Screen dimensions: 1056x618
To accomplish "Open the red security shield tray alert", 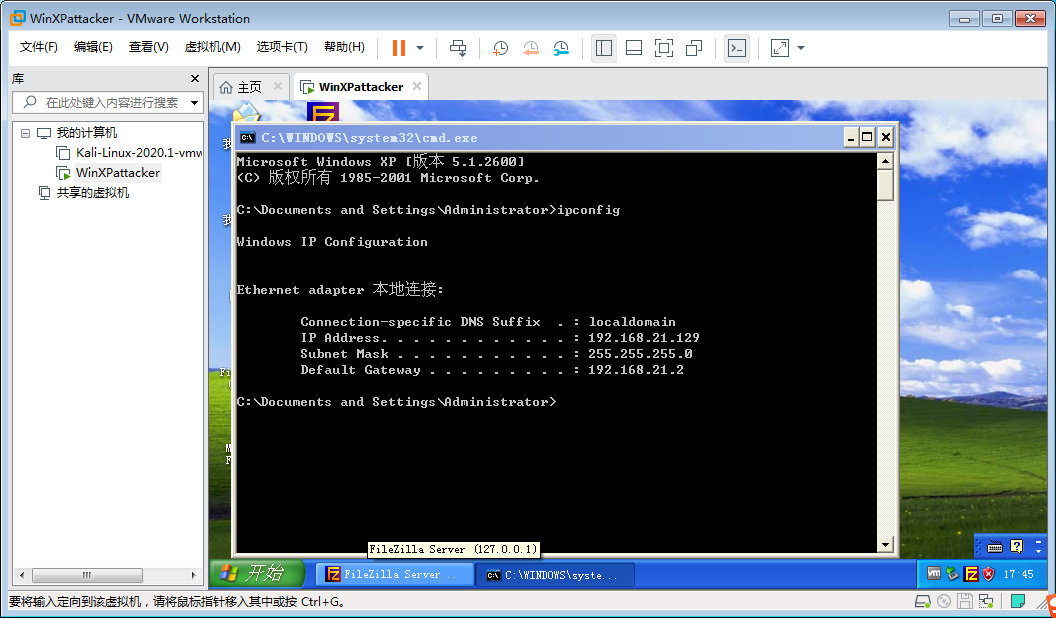I will click(989, 574).
